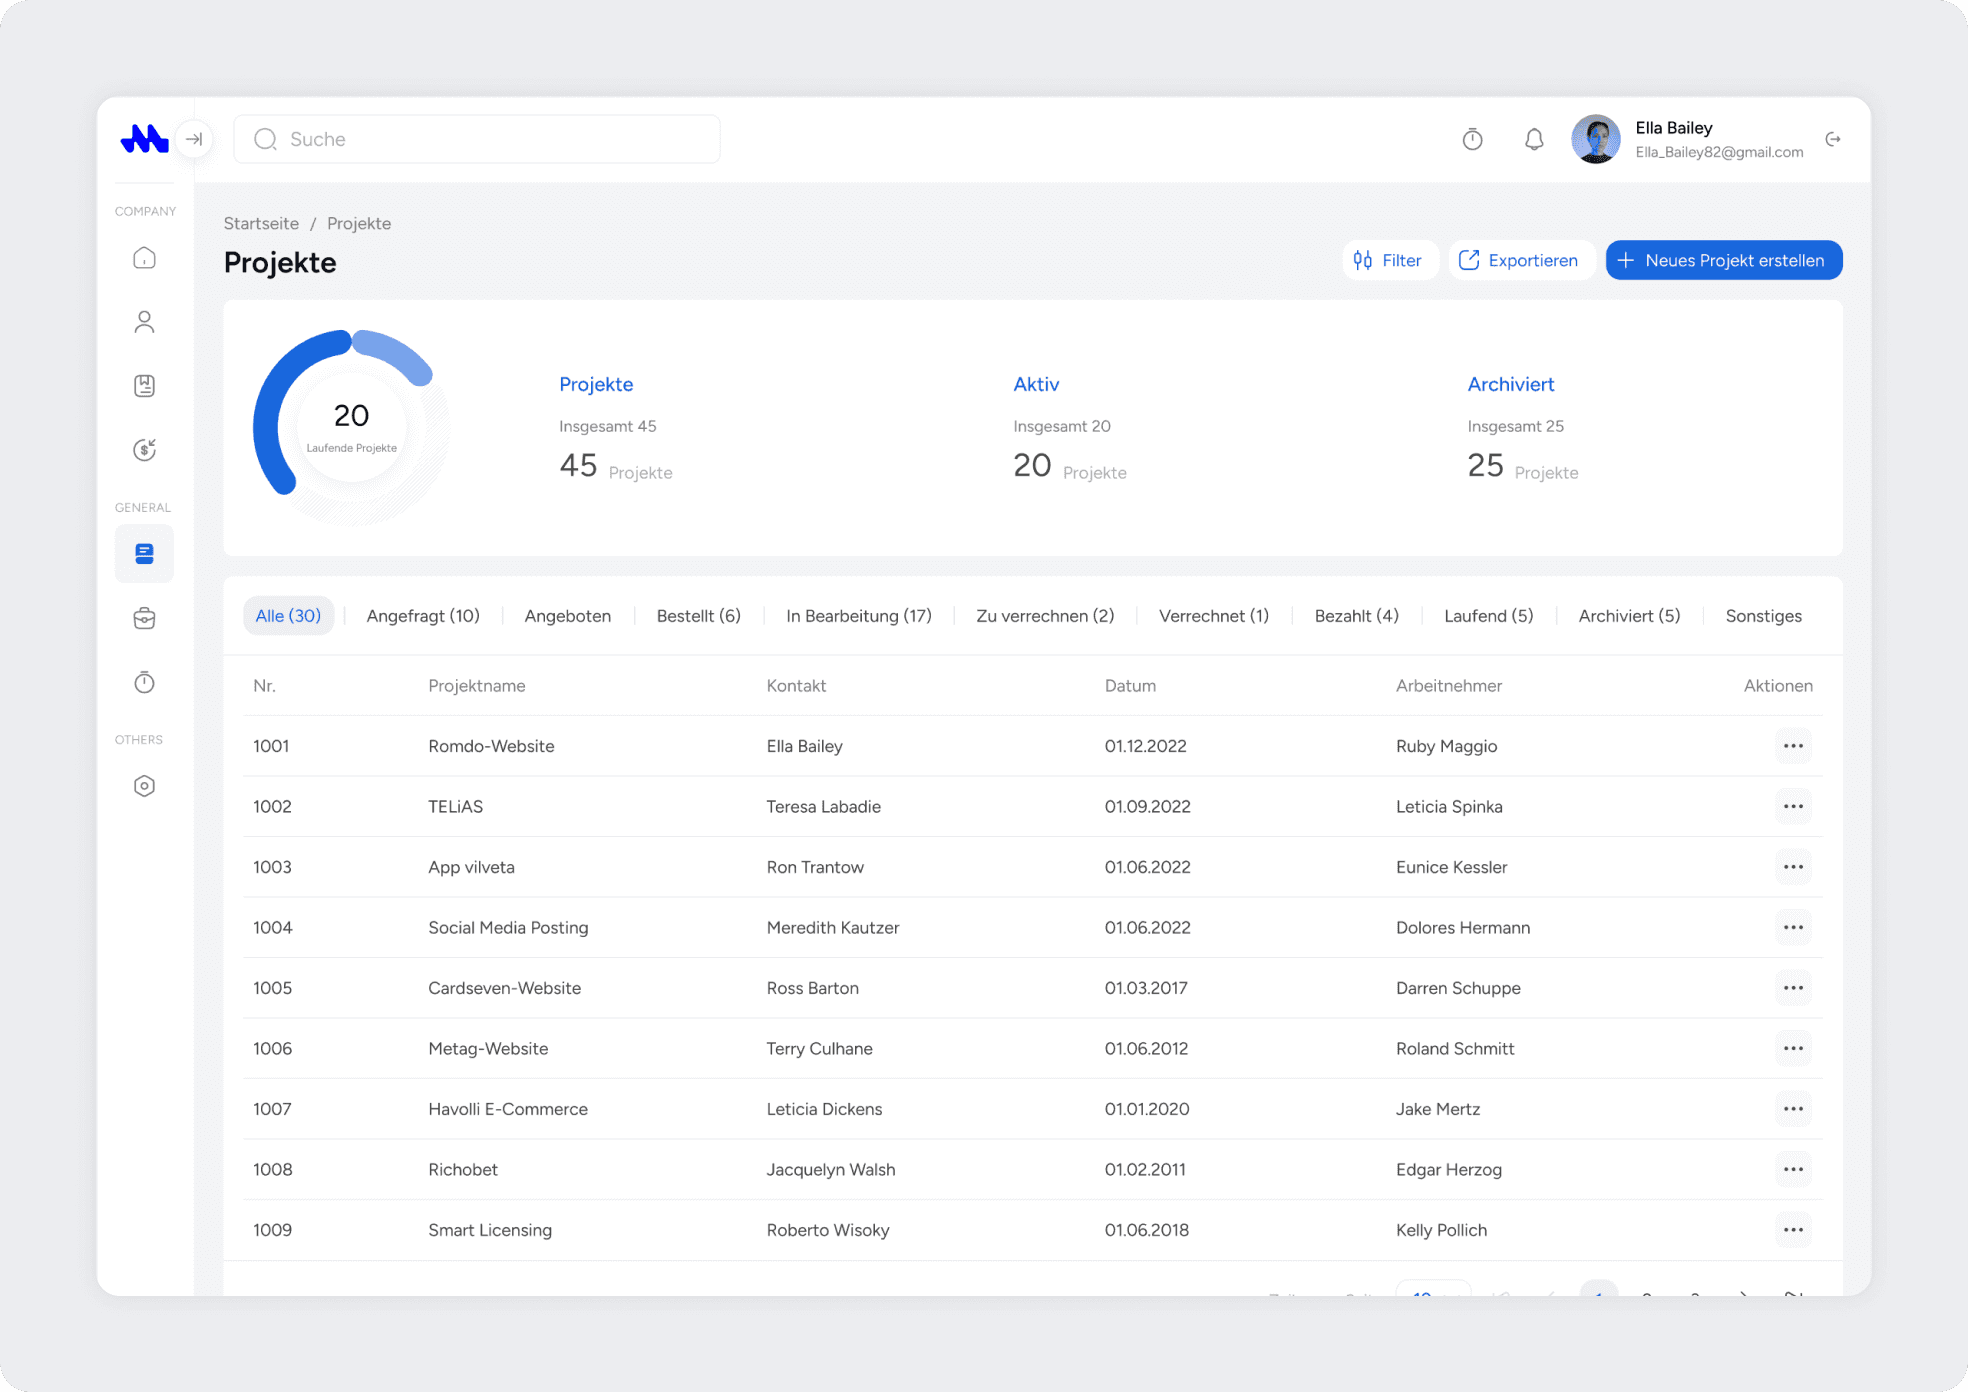Click the logout icon beside the user email

tap(1832, 139)
